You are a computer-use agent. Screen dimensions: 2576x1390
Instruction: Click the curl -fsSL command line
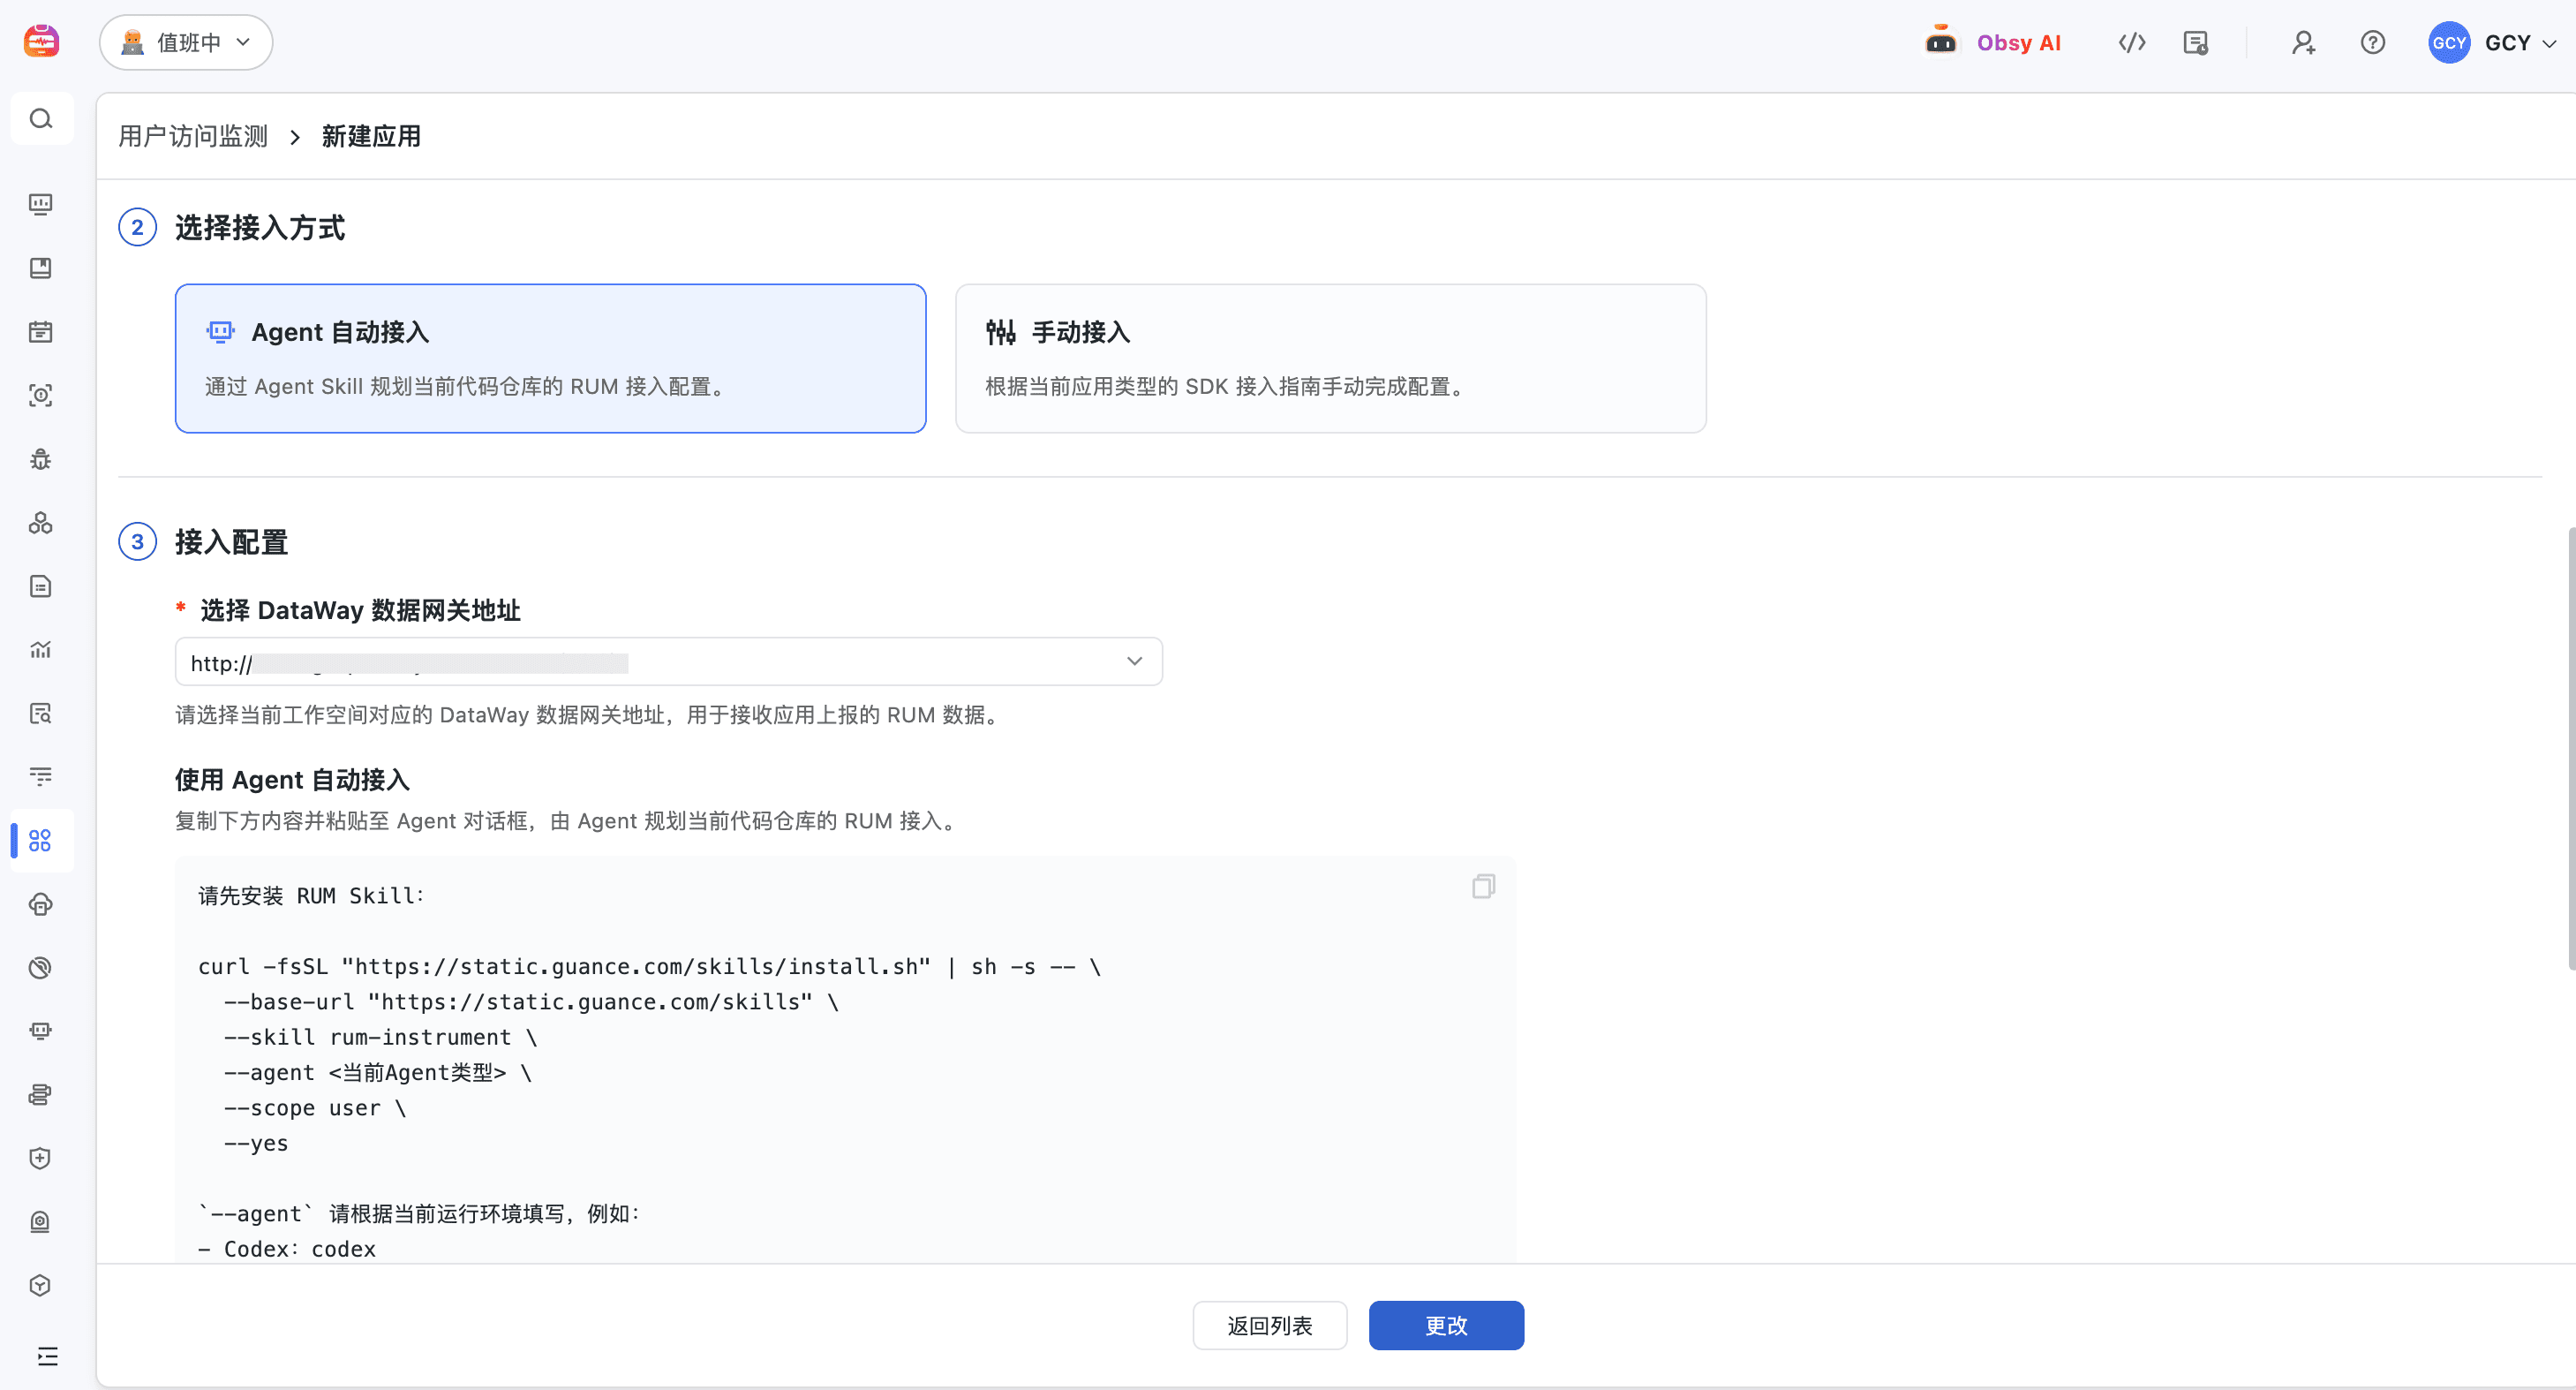click(x=649, y=967)
